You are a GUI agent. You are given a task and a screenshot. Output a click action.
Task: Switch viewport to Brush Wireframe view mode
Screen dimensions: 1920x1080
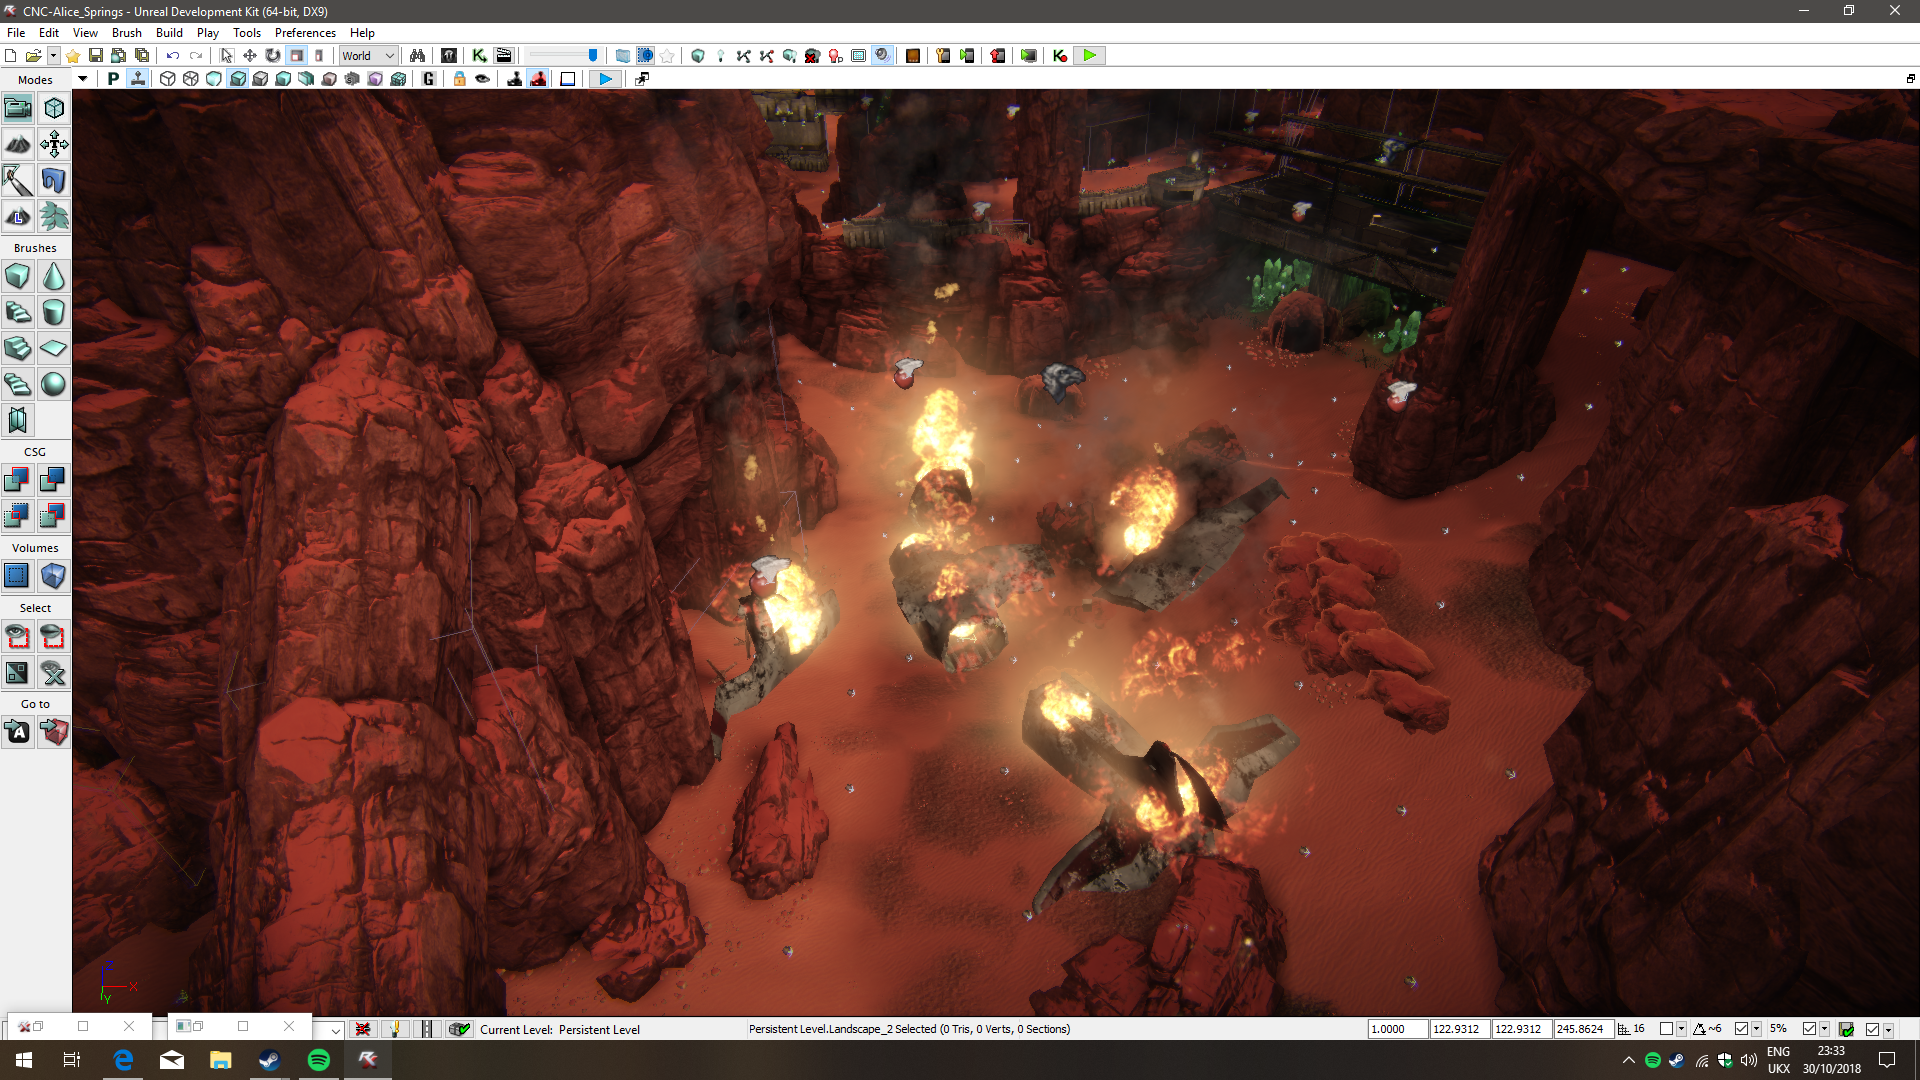(168, 79)
